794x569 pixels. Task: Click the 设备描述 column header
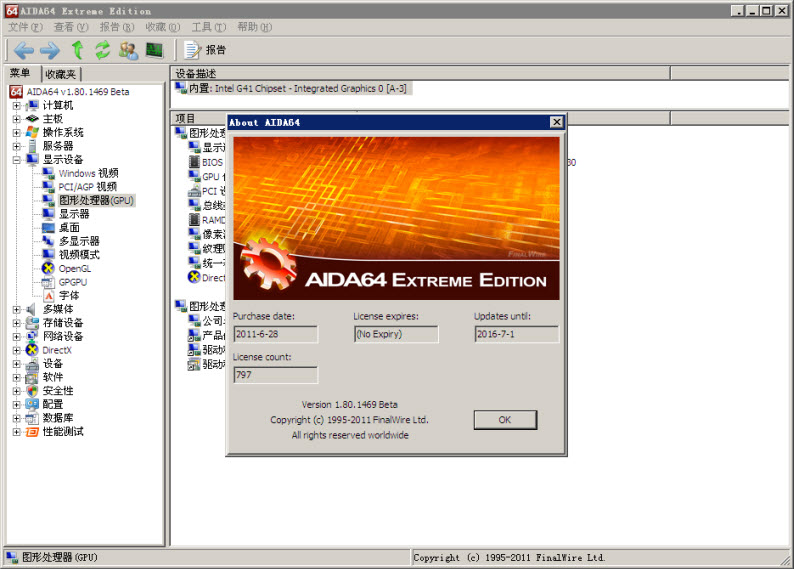[x=420, y=73]
